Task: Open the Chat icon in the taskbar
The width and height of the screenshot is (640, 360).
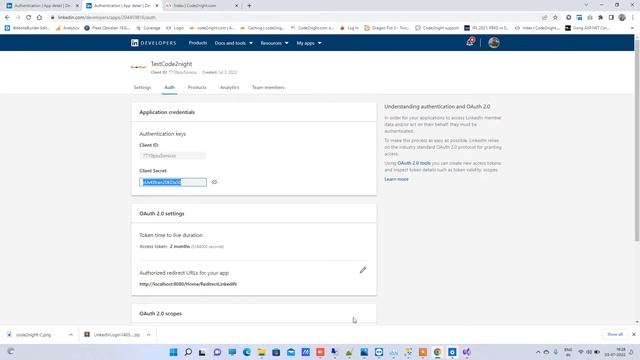Action: click(x=217, y=352)
